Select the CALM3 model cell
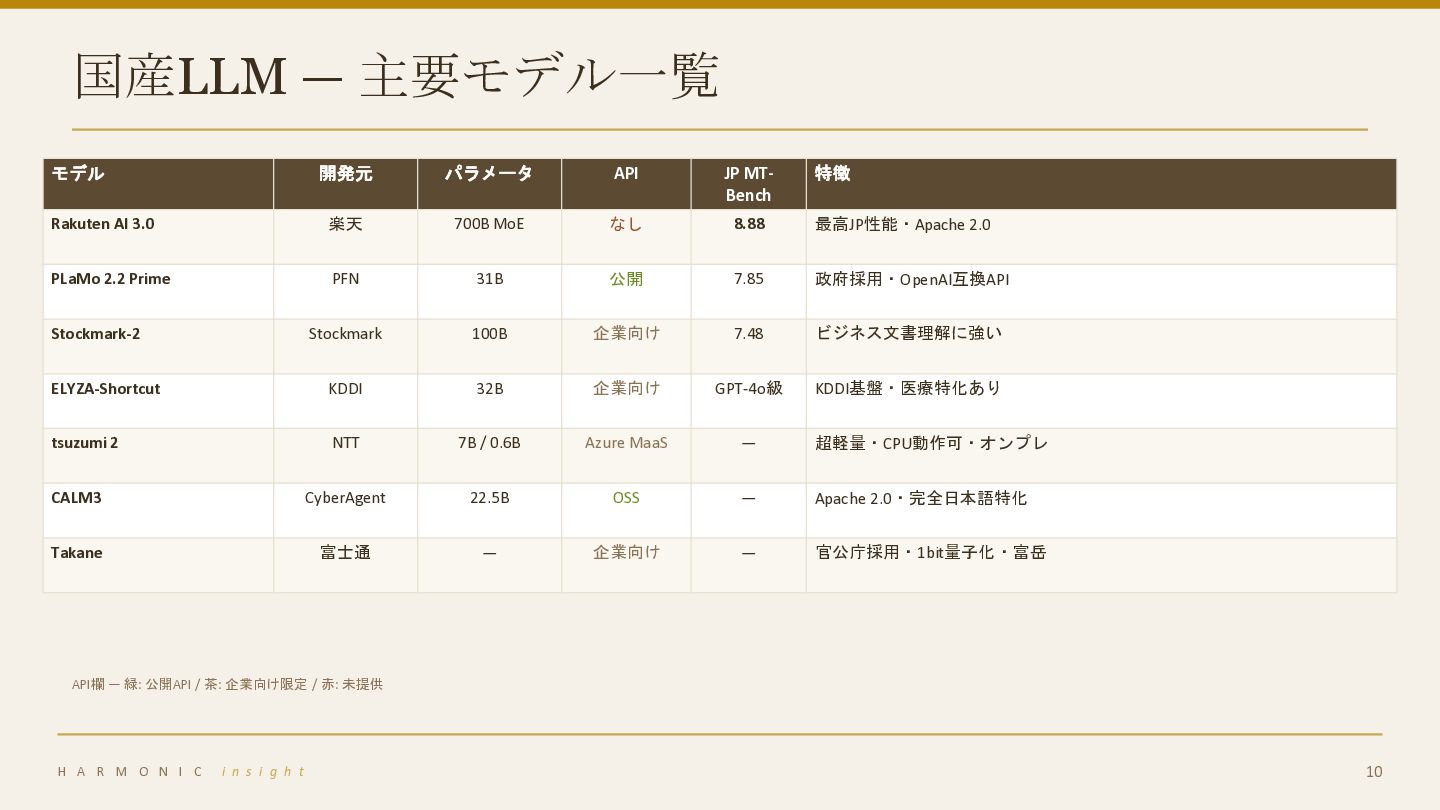1440x810 pixels. pos(158,511)
